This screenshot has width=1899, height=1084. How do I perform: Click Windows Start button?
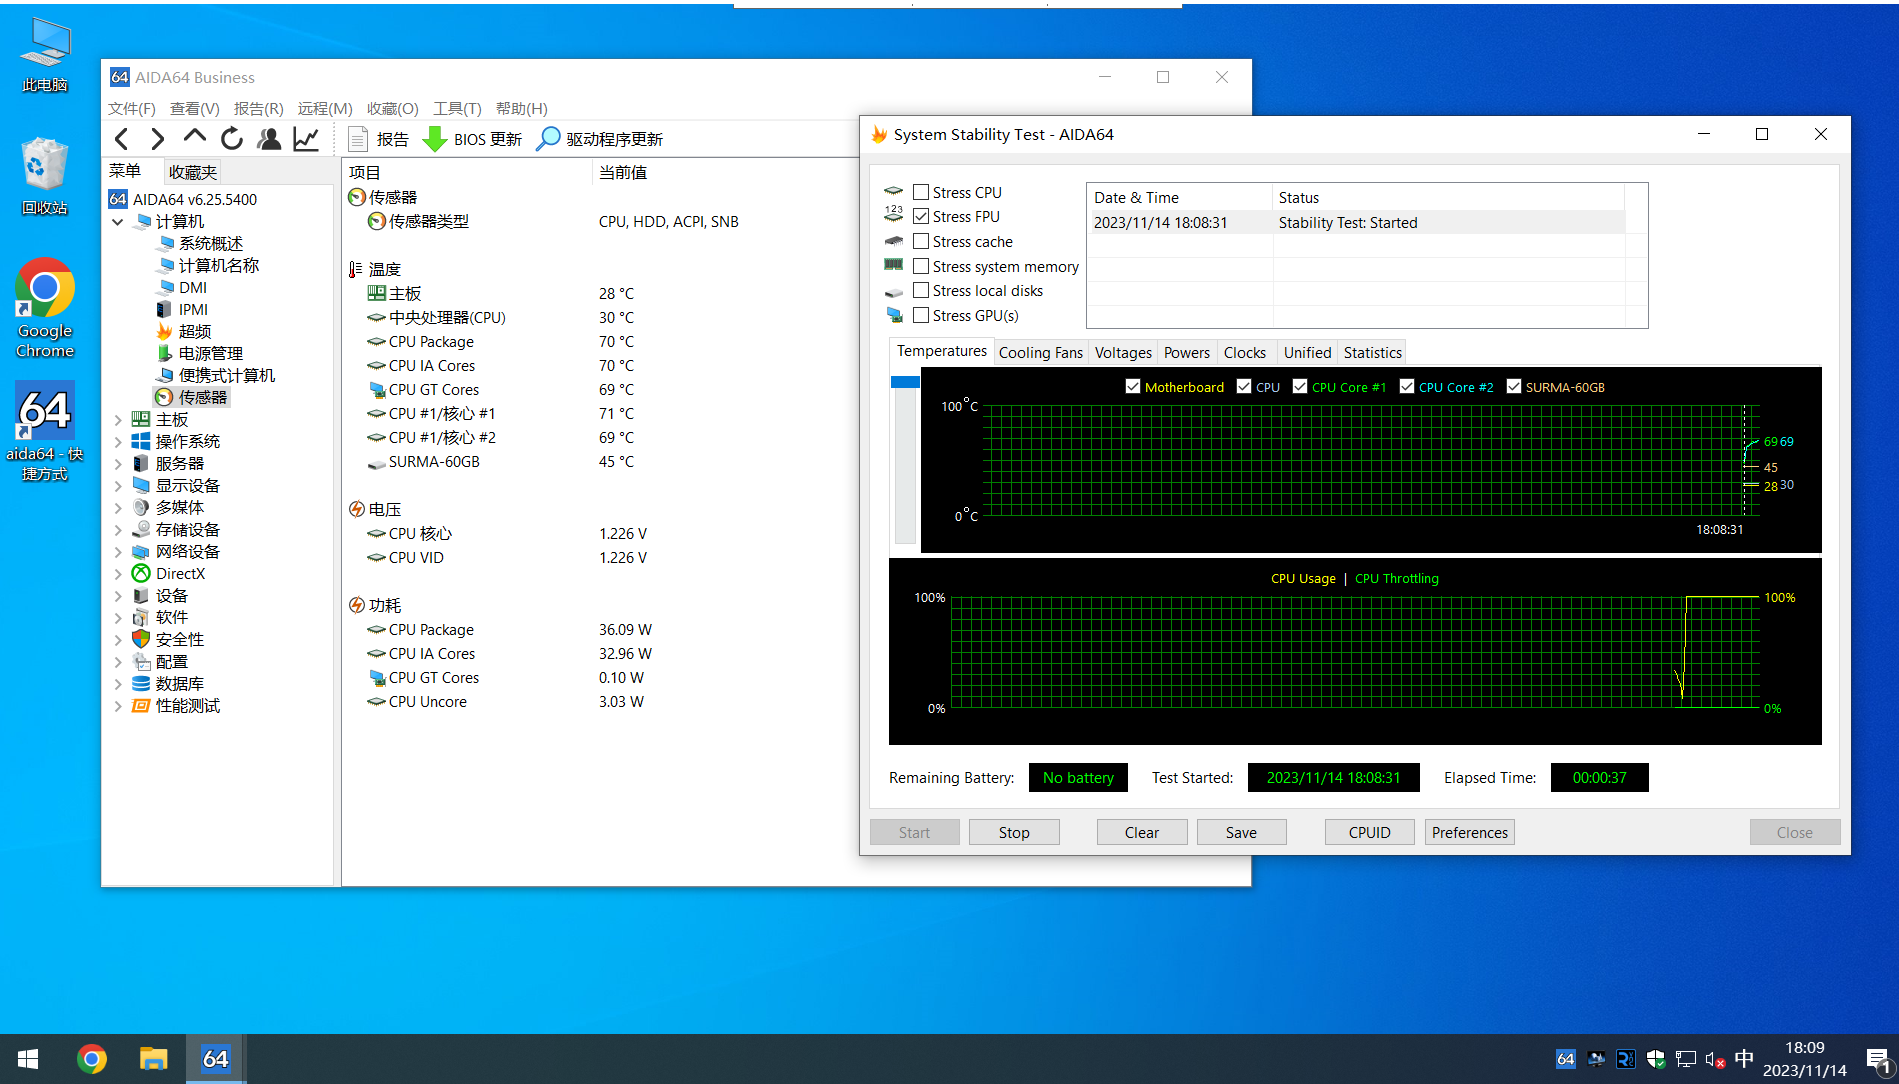coord(28,1059)
